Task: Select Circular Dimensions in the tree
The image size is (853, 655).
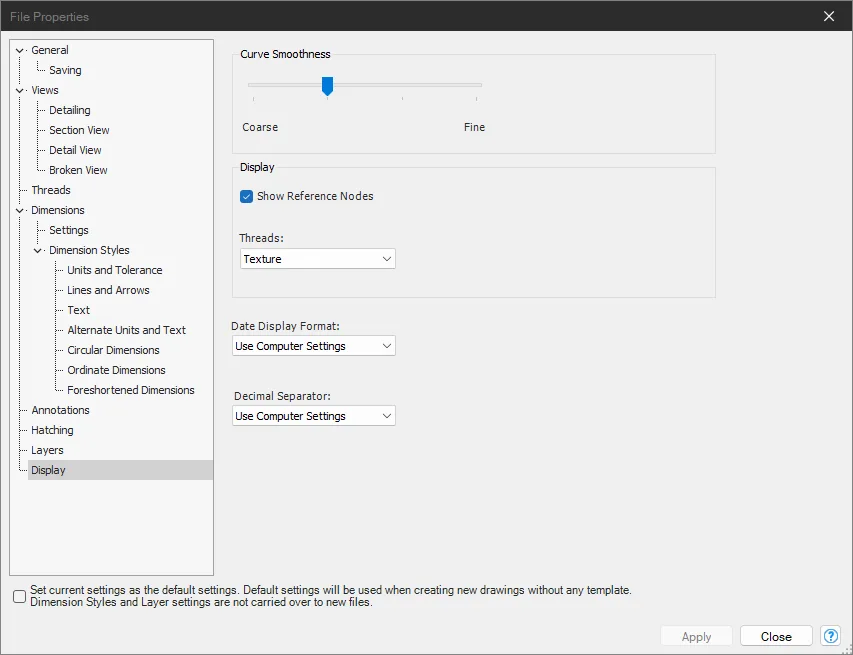Action: pos(113,350)
